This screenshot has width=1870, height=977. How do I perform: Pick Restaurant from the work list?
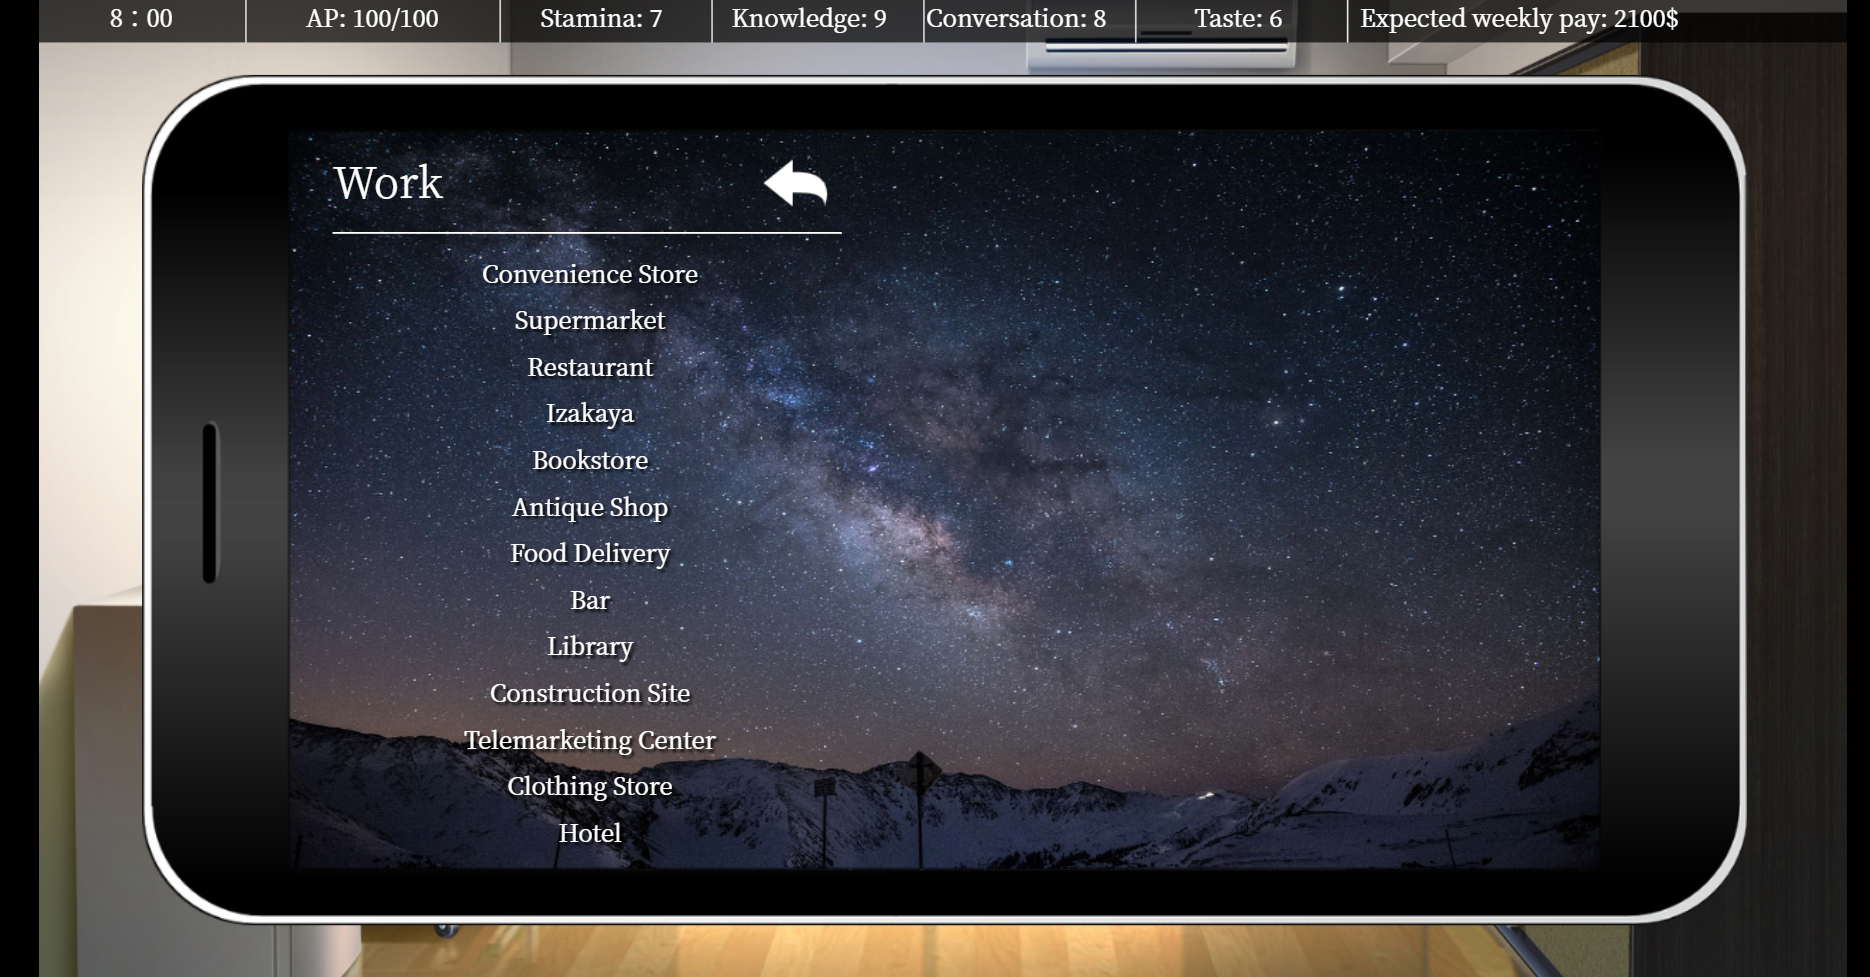[x=589, y=368]
